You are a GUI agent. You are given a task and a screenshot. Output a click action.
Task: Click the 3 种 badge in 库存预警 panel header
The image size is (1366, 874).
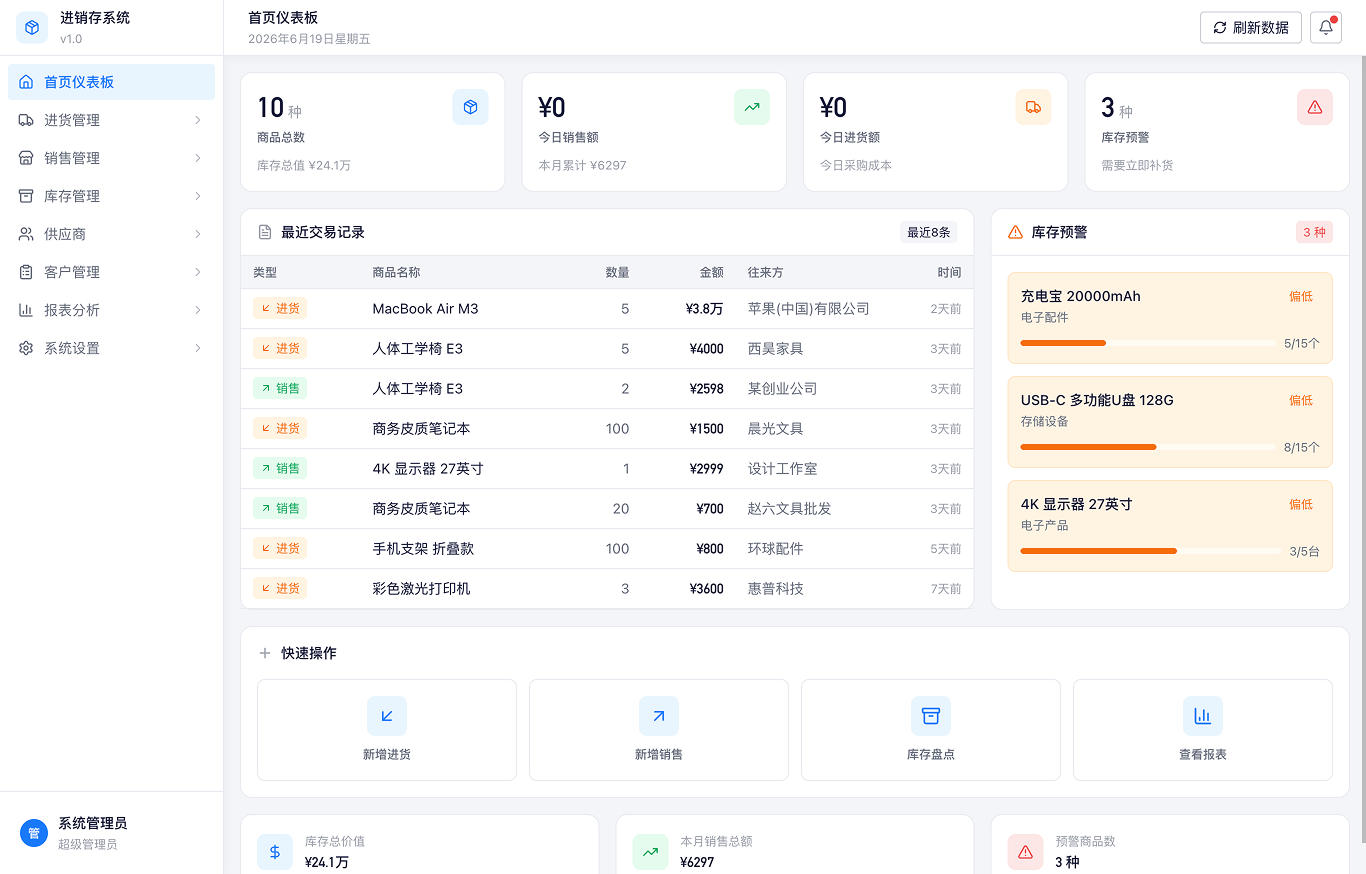pos(1314,232)
